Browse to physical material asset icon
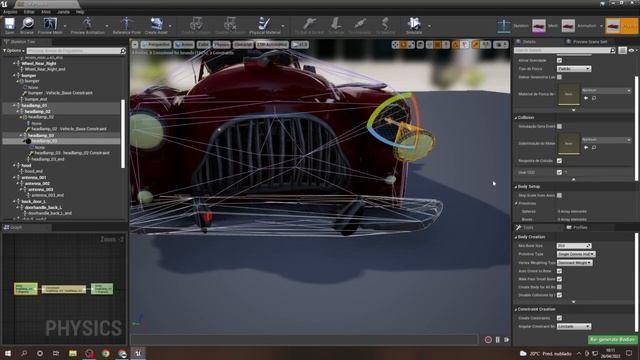640x360 pixels. (594, 98)
